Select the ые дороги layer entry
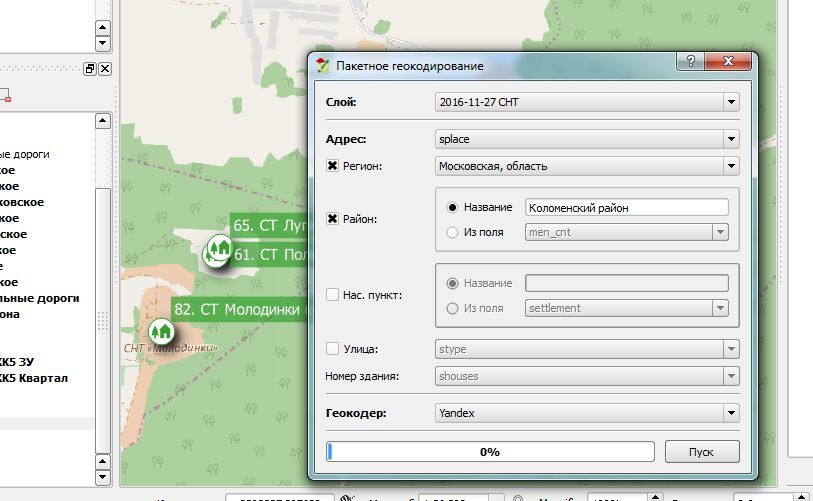This screenshot has width=813, height=501. [24, 154]
